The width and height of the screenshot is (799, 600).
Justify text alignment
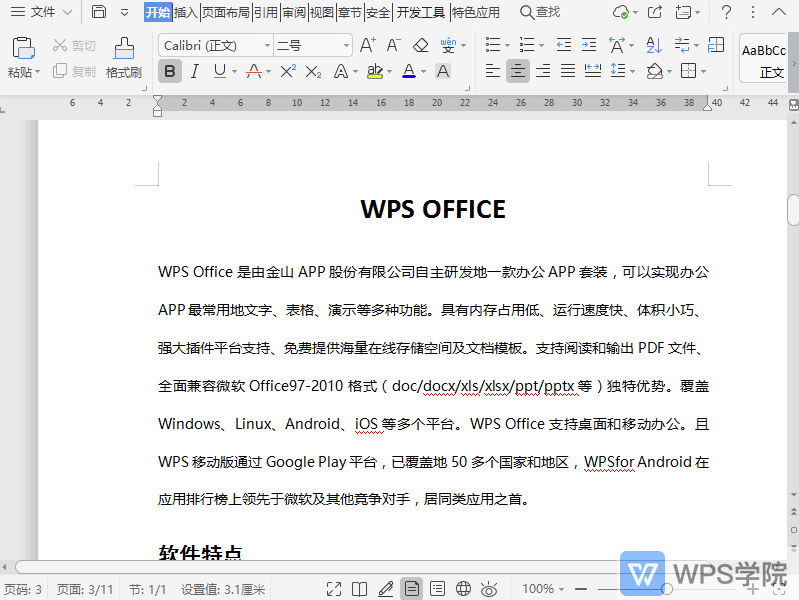[x=568, y=71]
